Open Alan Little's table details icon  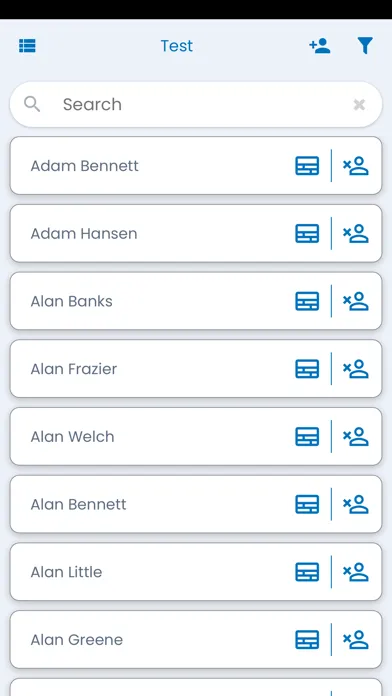coord(307,572)
